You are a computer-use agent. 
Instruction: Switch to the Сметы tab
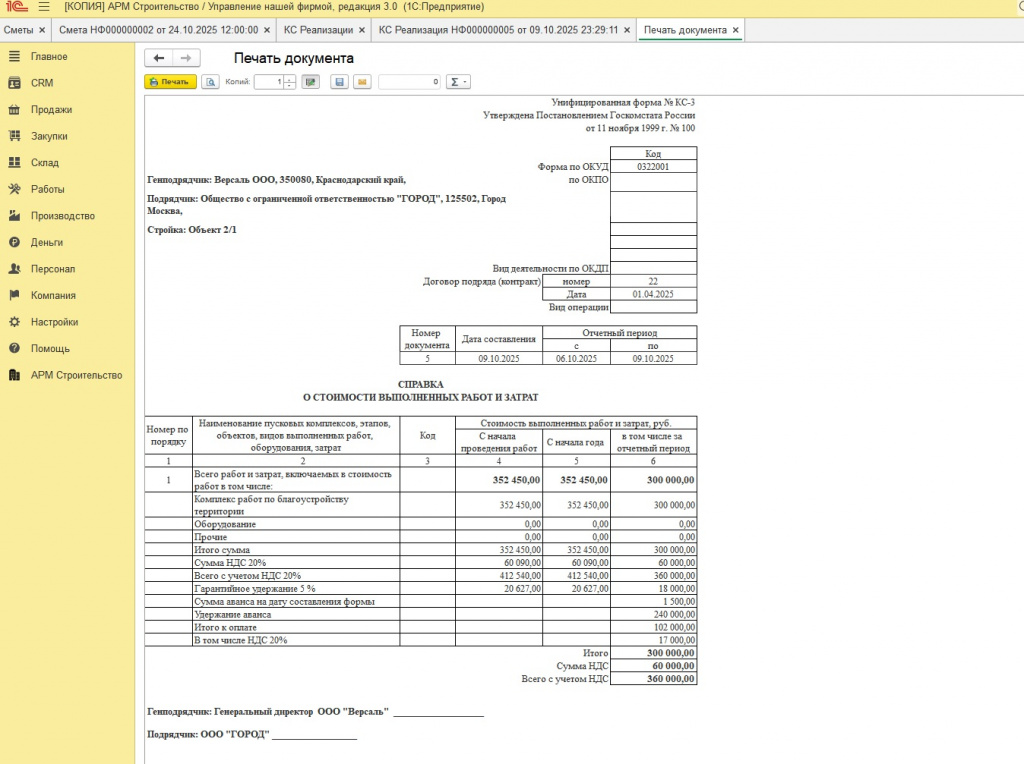click(18, 30)
